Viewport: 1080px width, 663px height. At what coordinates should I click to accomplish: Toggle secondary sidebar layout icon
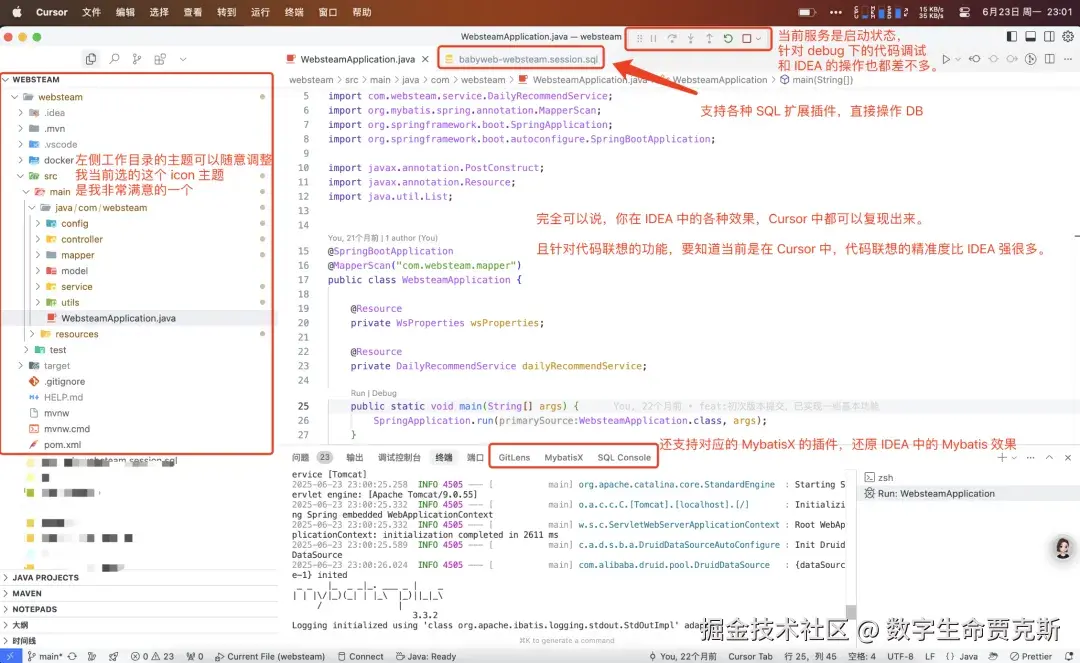(1049, 36)
